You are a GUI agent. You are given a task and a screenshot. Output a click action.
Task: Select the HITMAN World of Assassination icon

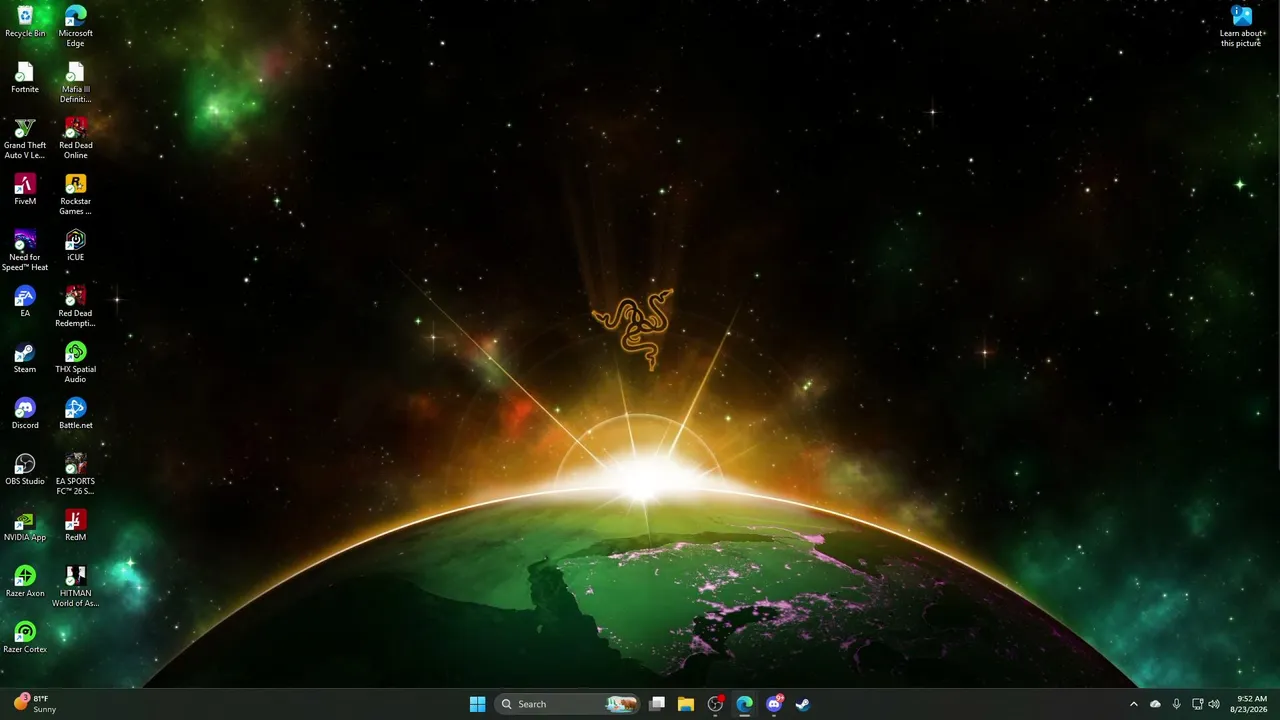click(x=75, y=587)
